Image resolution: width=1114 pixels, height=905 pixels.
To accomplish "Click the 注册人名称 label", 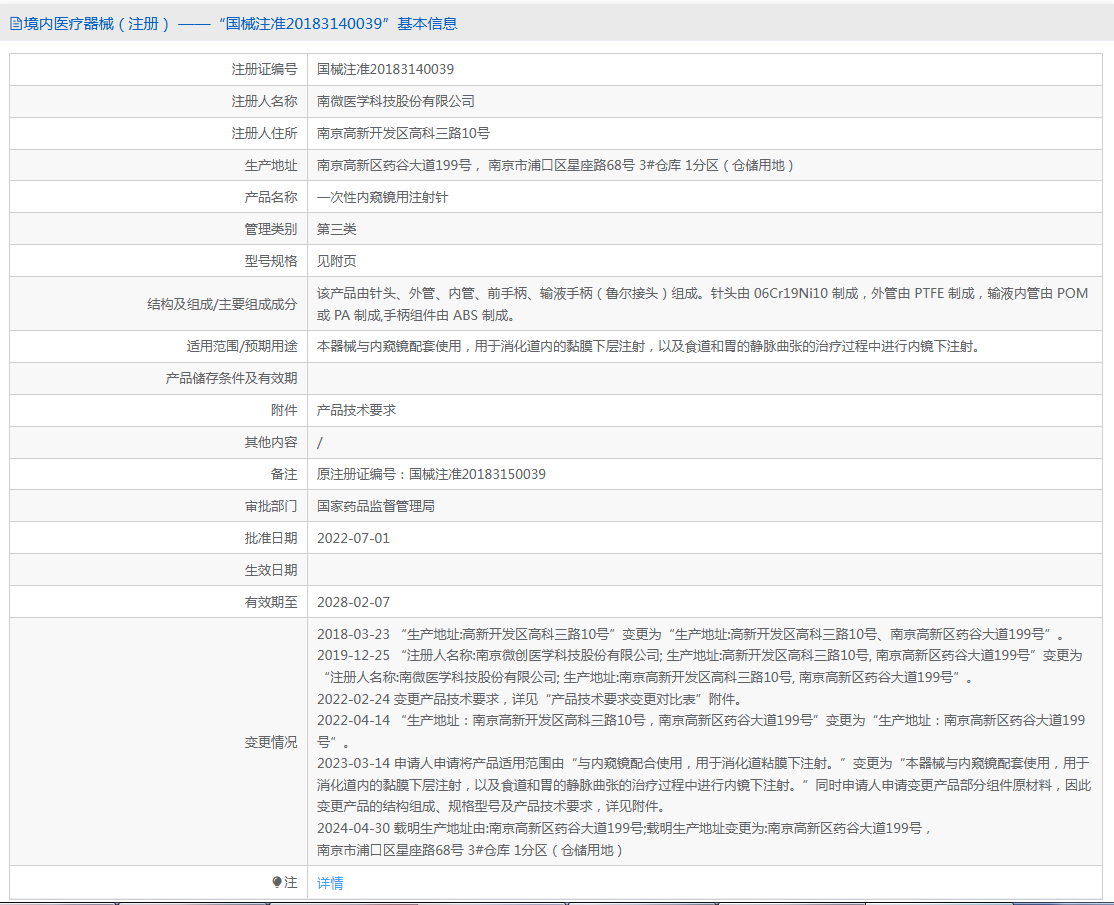I will (264, 102).
